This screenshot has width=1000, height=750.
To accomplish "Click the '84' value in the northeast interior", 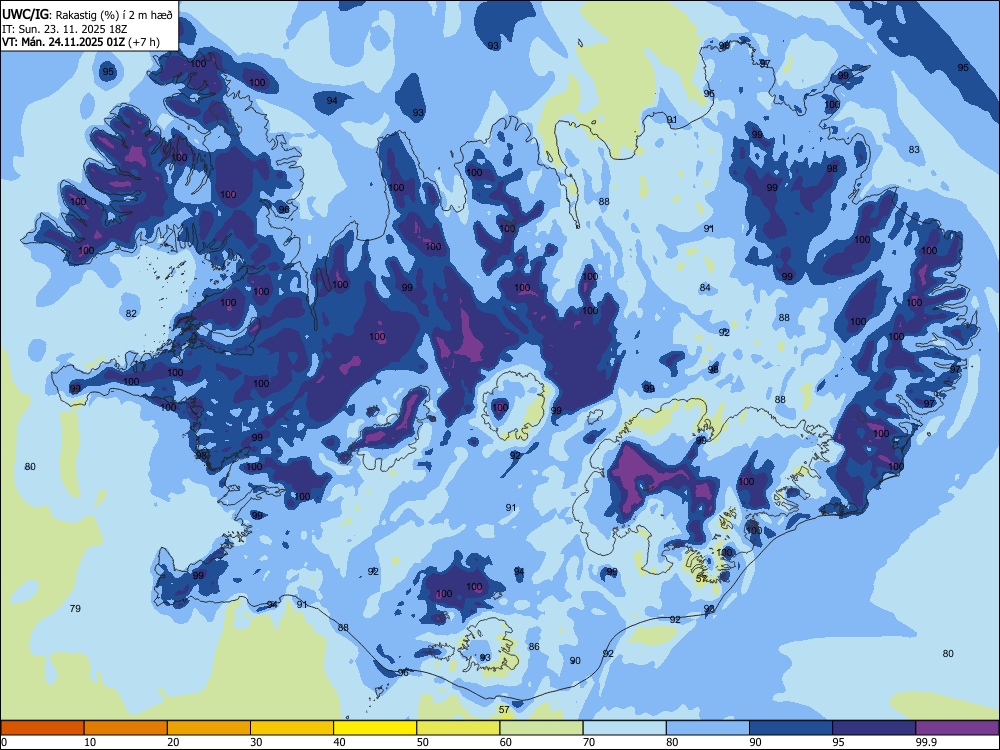I will (705, 288).
